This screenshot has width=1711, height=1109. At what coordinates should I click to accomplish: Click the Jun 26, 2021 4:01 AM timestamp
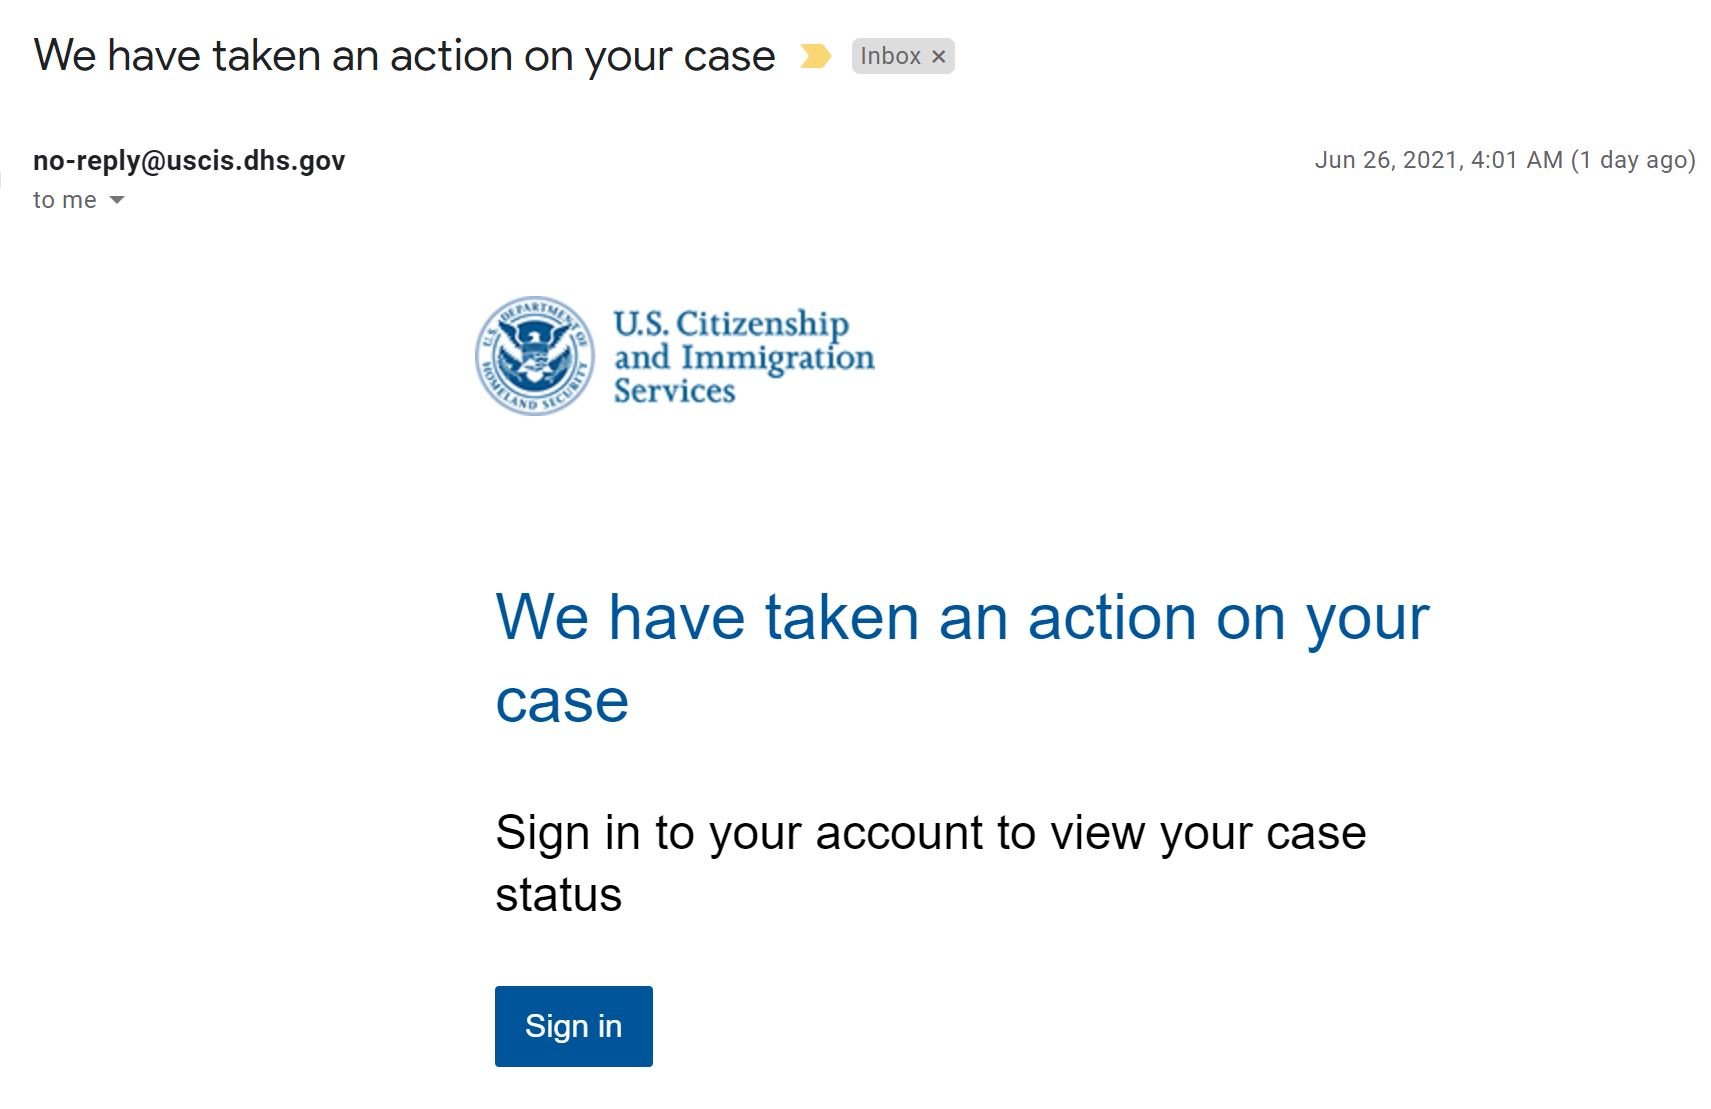tap(1437, 160)
